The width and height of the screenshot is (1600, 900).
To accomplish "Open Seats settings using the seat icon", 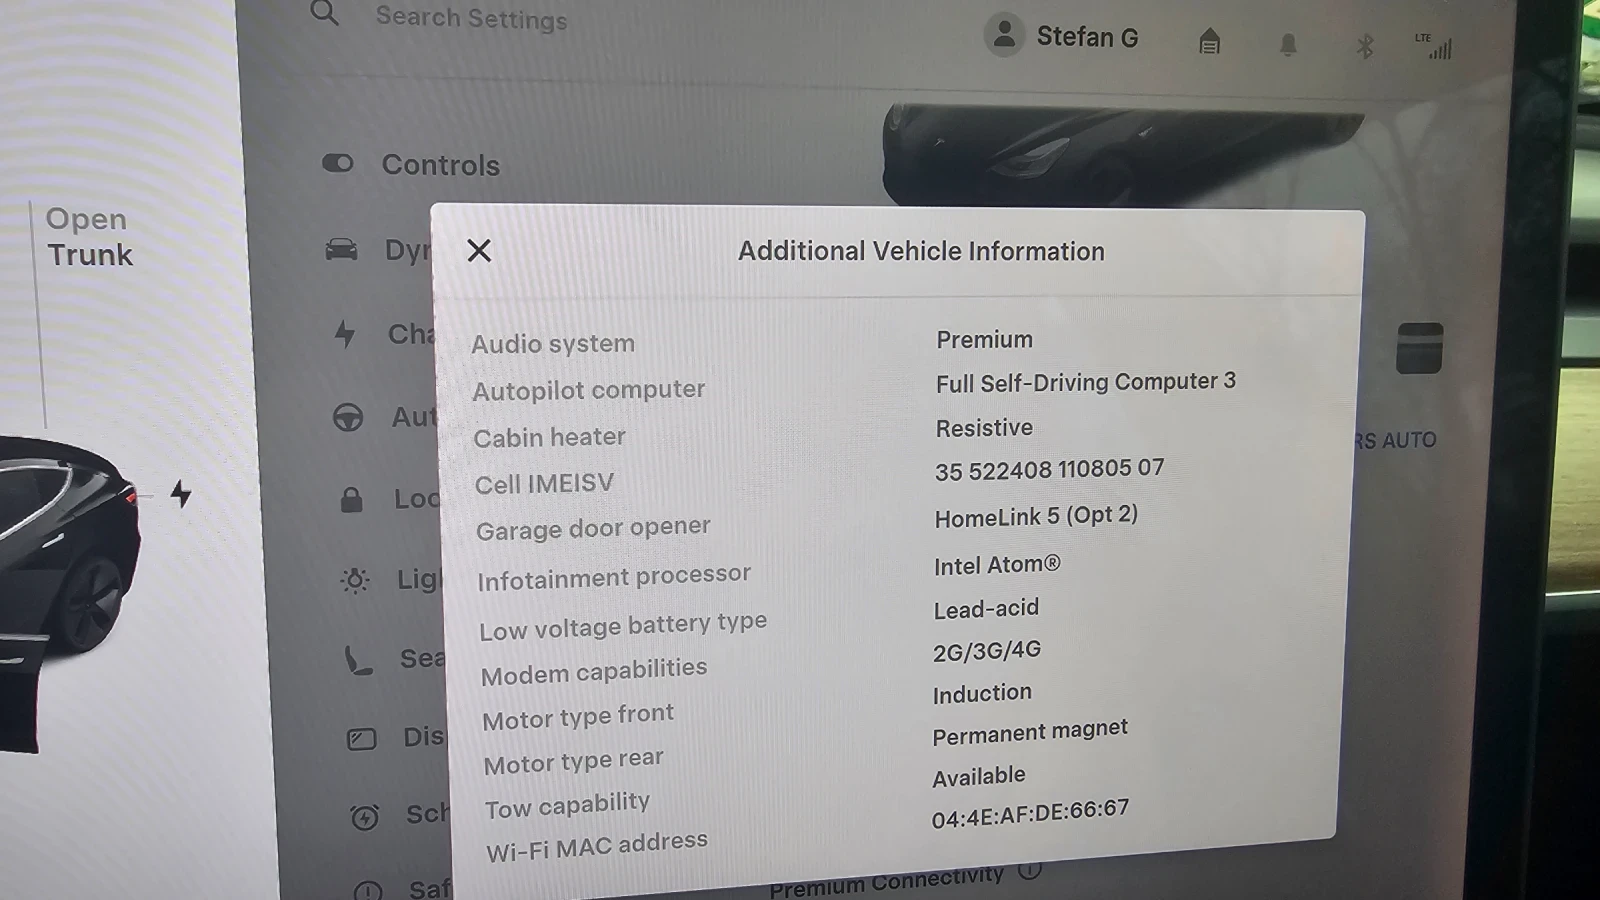I will pyautogui.click(x=358, y=658).
